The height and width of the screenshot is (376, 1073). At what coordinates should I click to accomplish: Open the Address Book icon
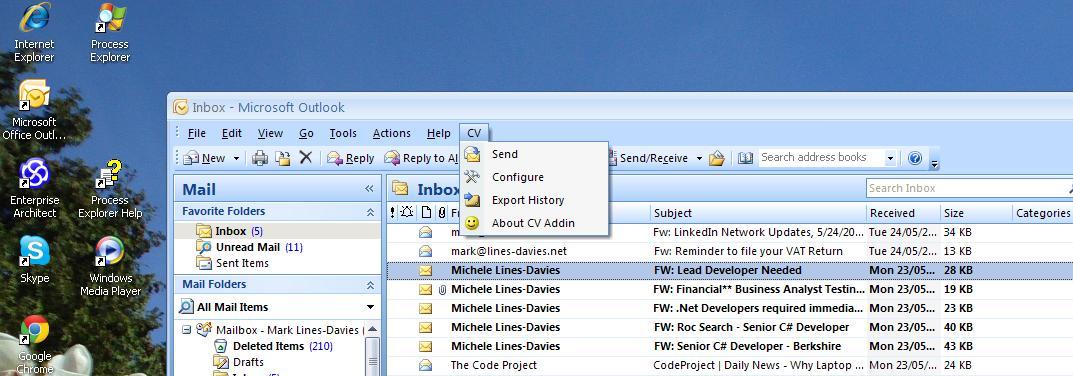[x=745, y=158]
